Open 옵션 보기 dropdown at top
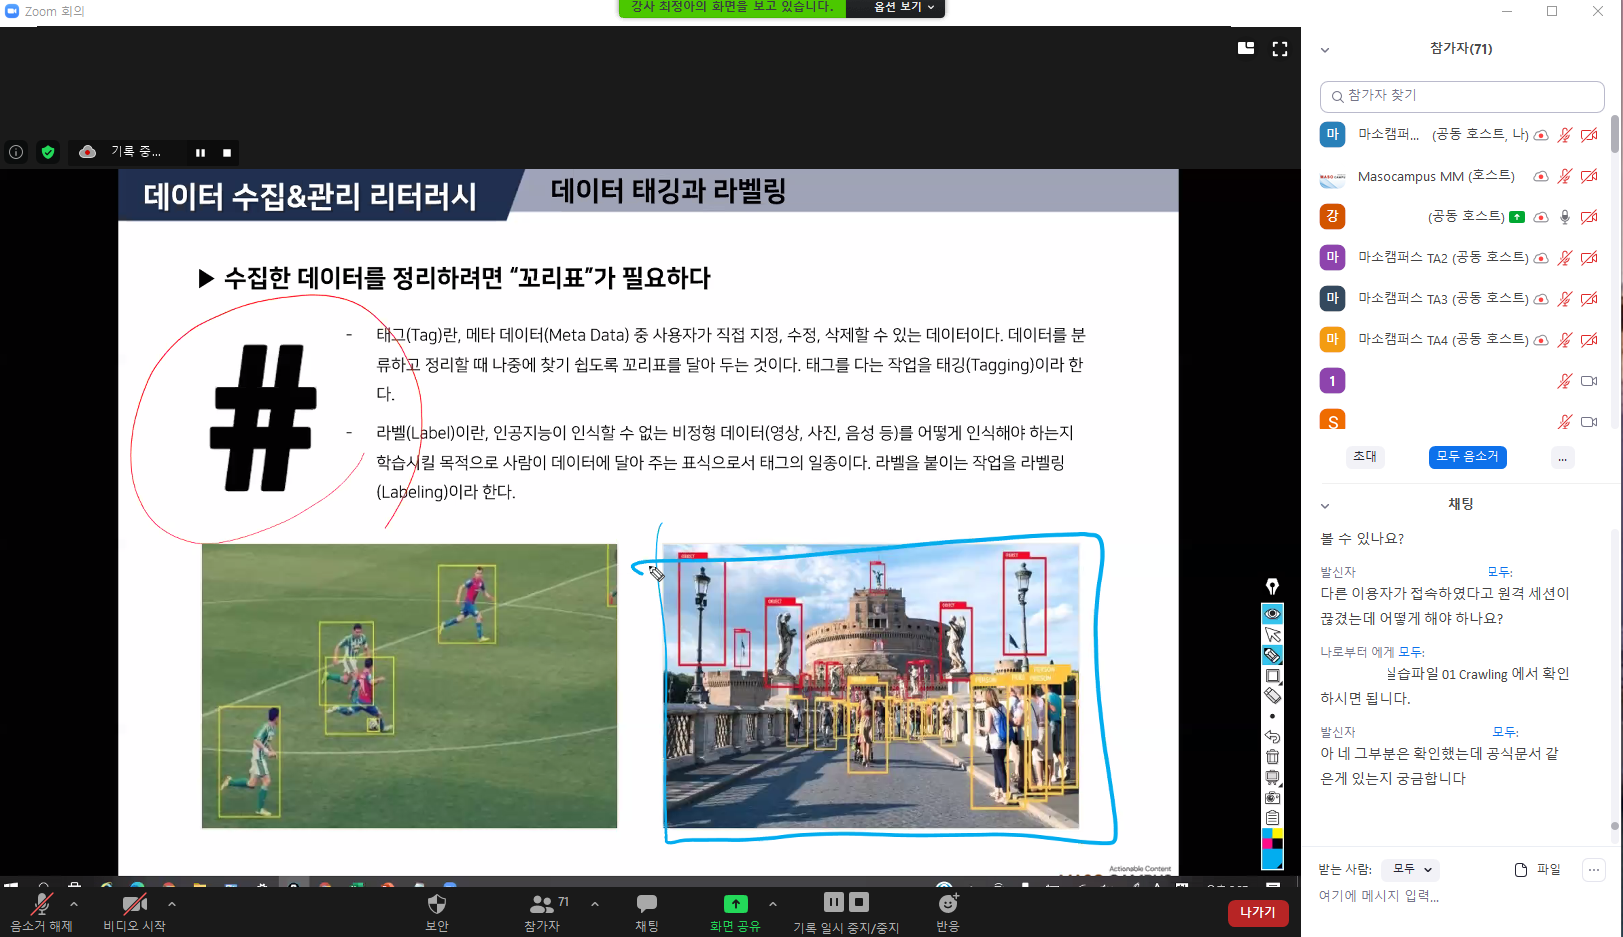This screenshot has height=937, width=1623. pyautogui.click(x=903, y=8)
